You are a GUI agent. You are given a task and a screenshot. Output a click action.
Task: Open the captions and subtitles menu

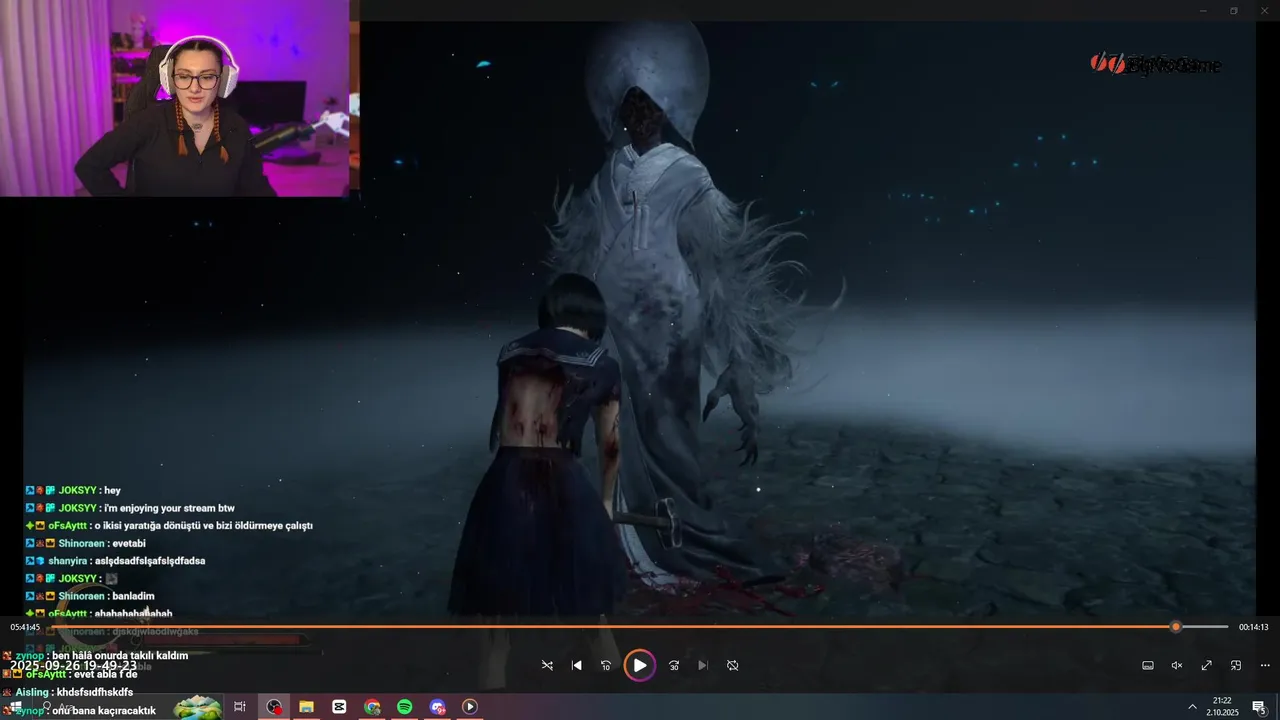pyautogui.click(x=1148, y=665)
